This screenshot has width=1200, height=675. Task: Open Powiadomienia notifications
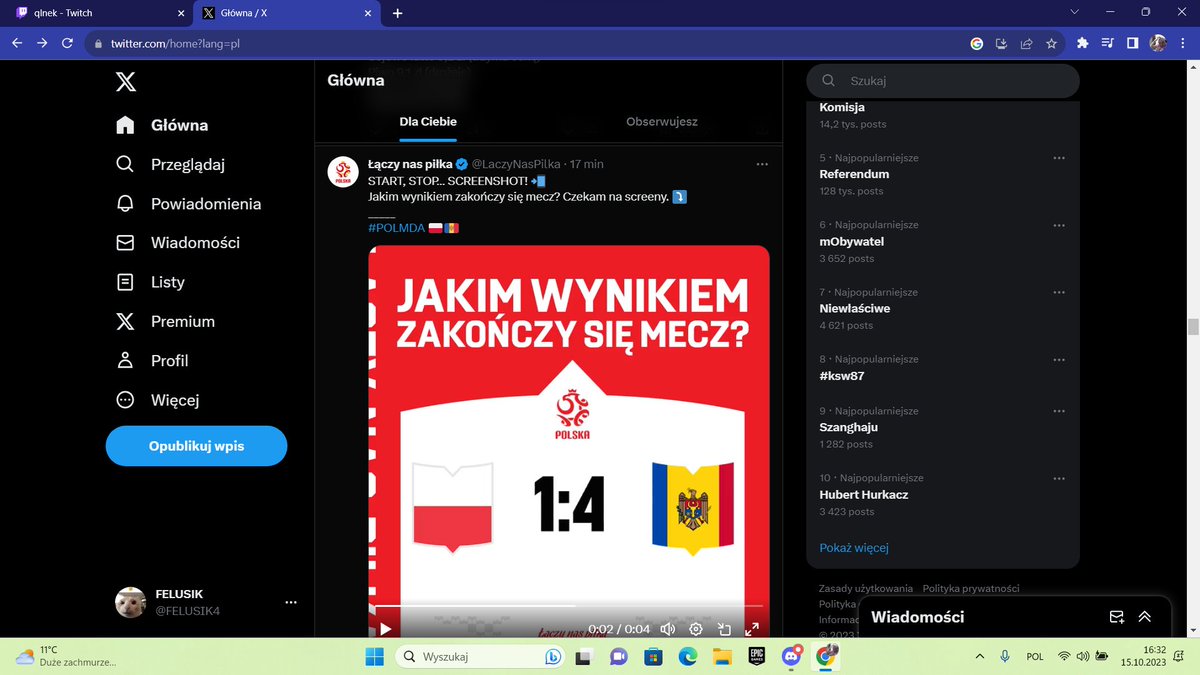point(188,203)
